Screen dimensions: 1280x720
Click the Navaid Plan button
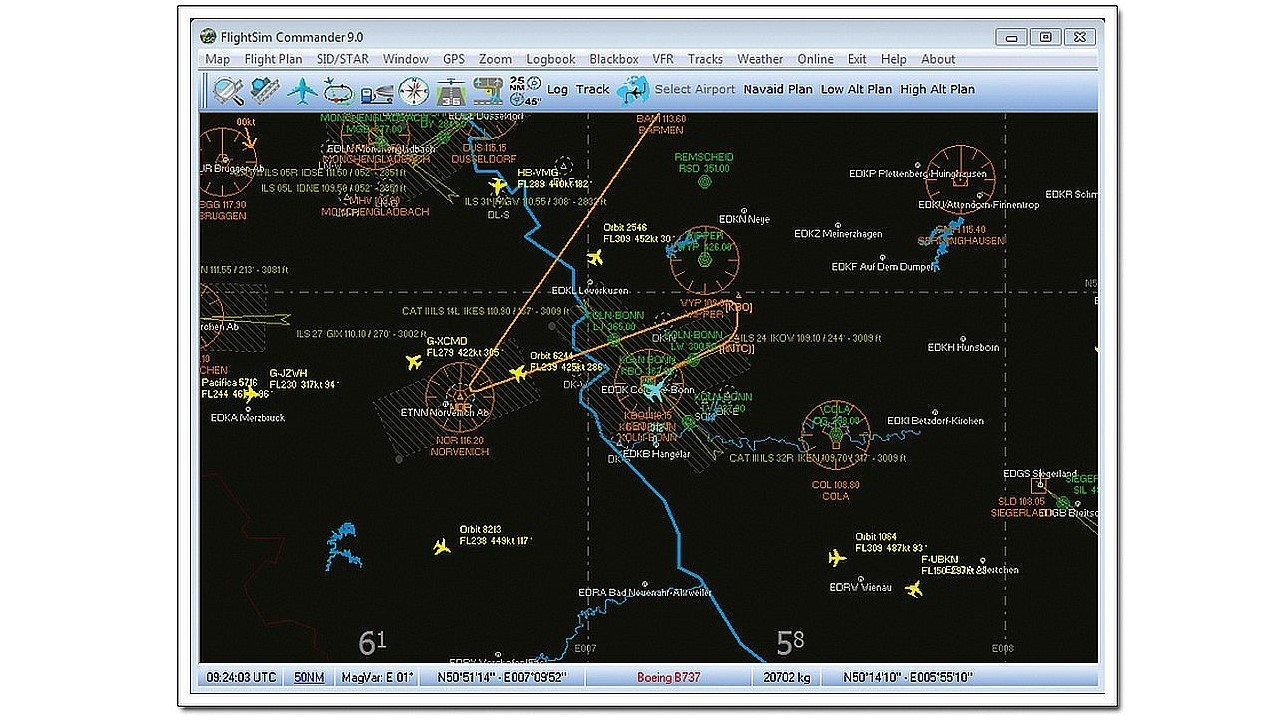778,90
